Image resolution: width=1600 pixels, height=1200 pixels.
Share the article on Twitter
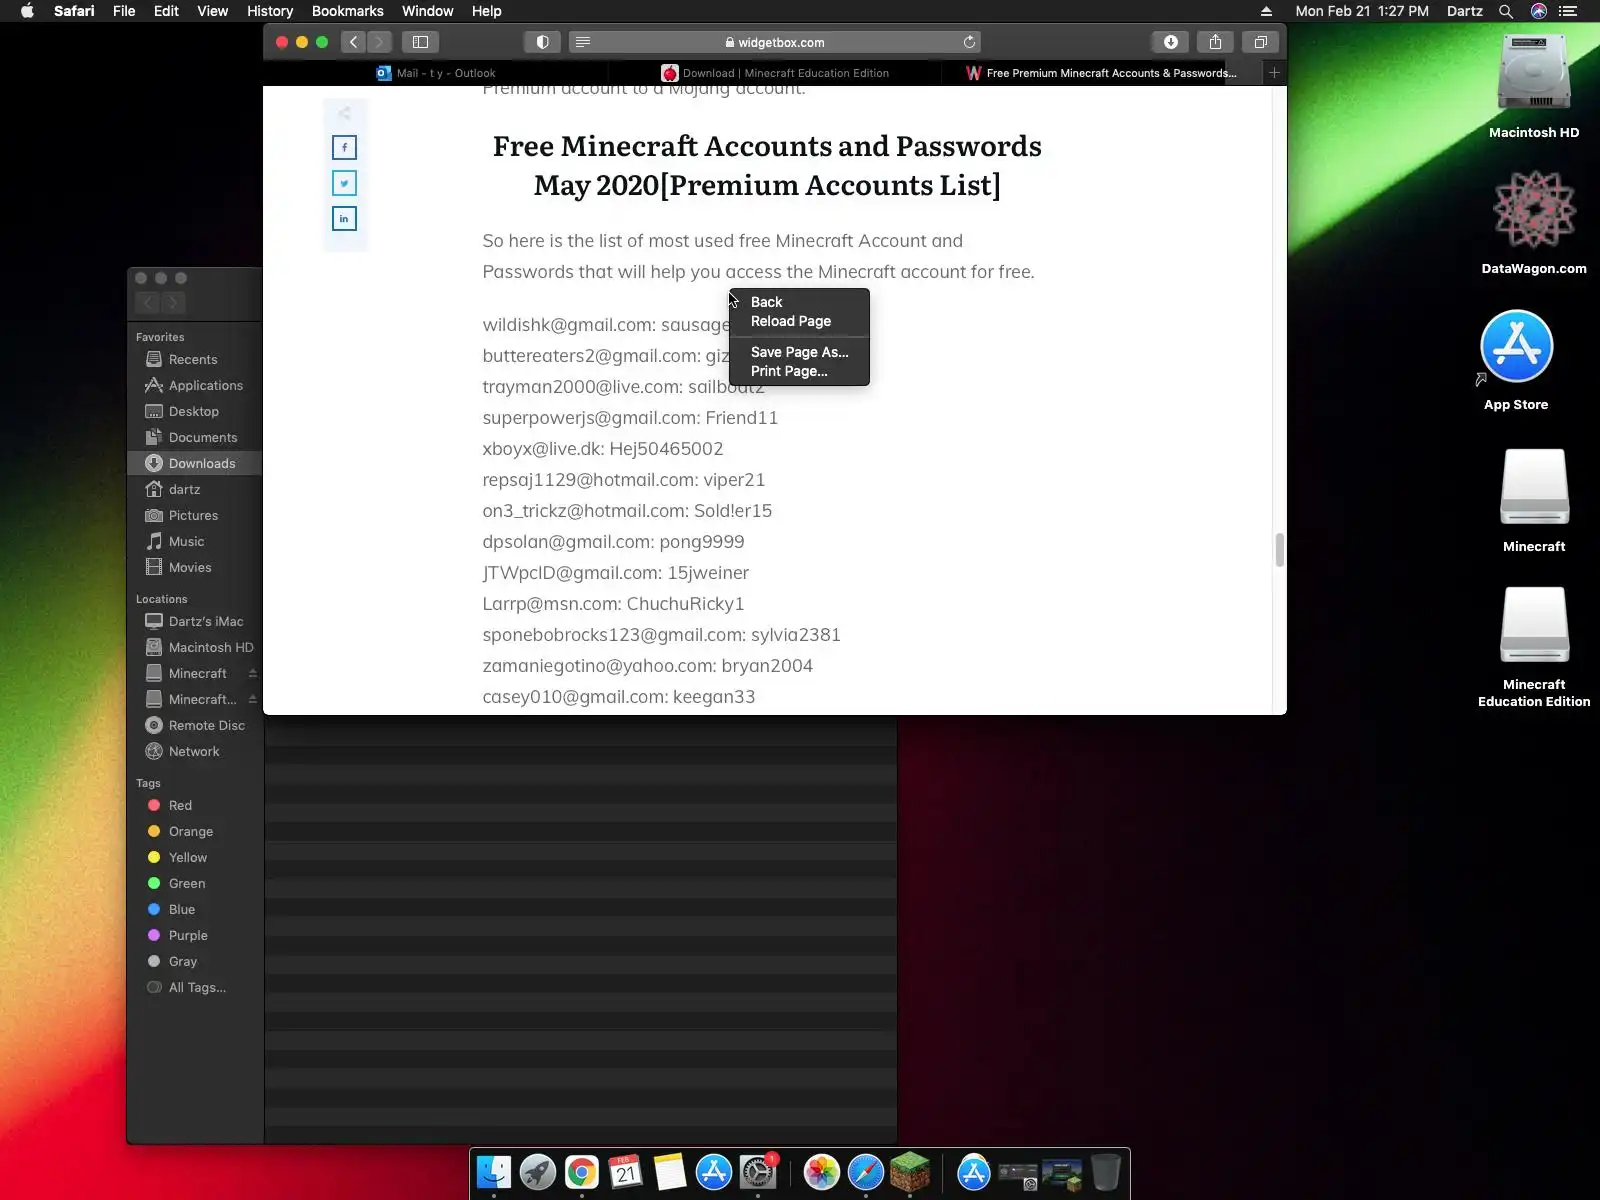(x=344, y=183)
